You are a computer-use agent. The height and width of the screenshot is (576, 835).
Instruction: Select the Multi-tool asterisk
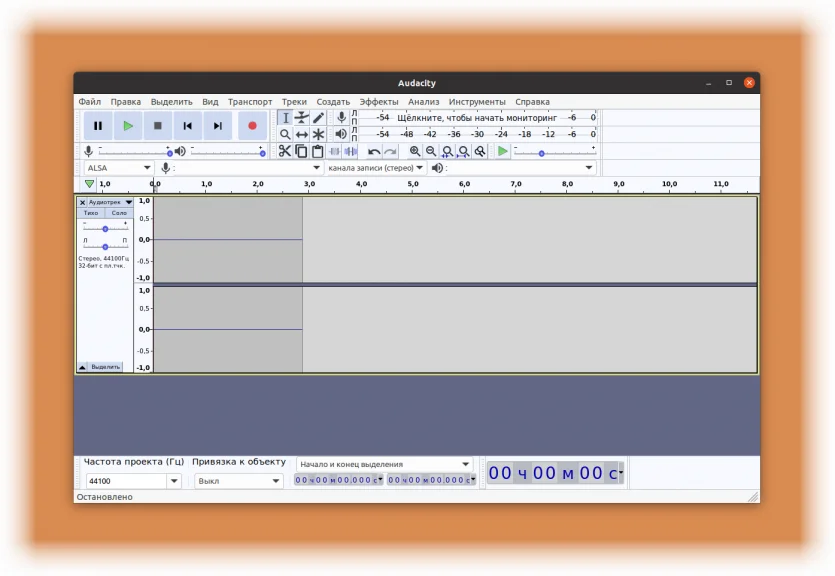coord(318,134)
